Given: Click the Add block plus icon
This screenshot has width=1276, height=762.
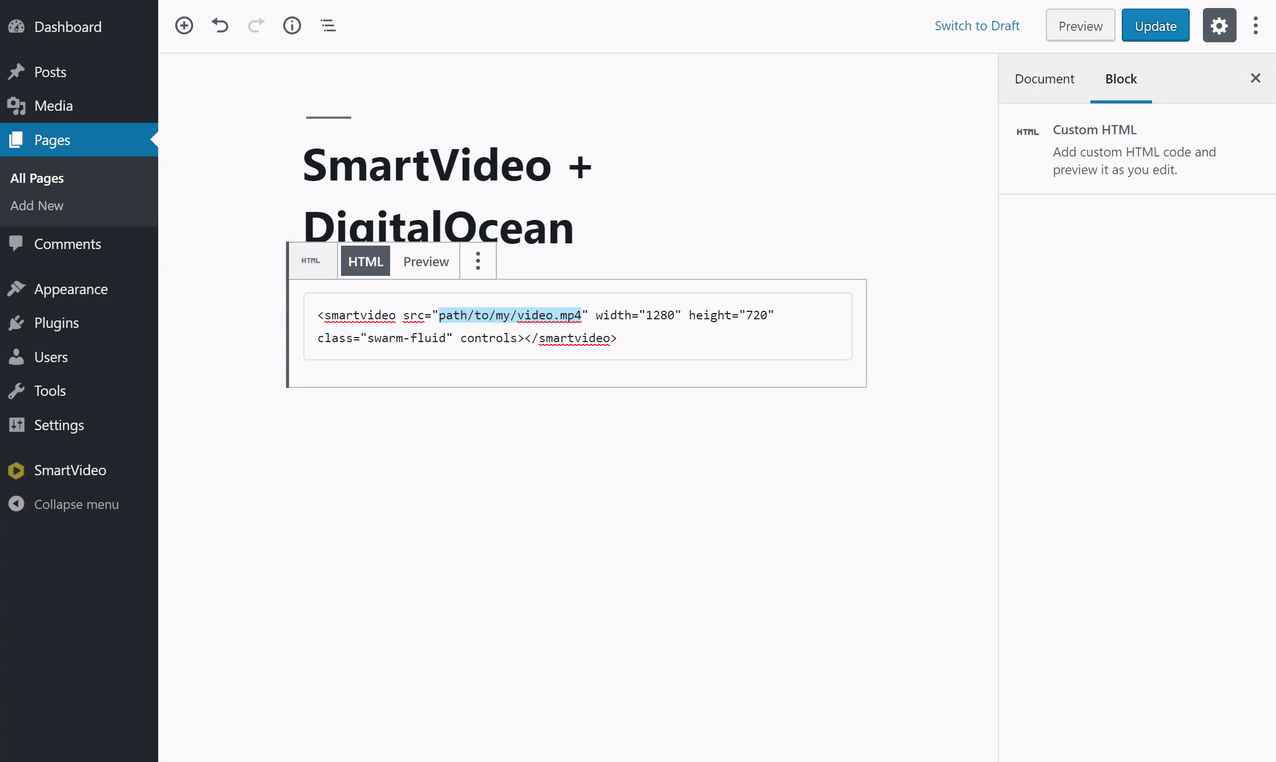Looking at the screenshot, I should pos(184,26).
